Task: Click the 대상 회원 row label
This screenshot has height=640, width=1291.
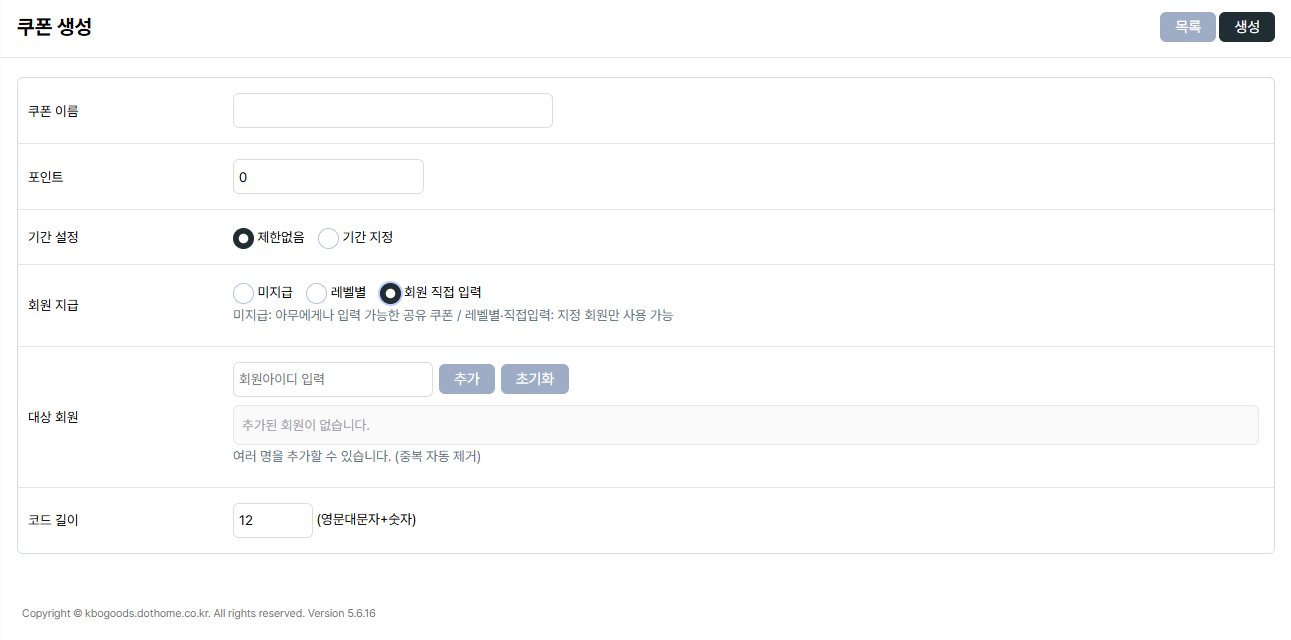Action: coord(53,417)
